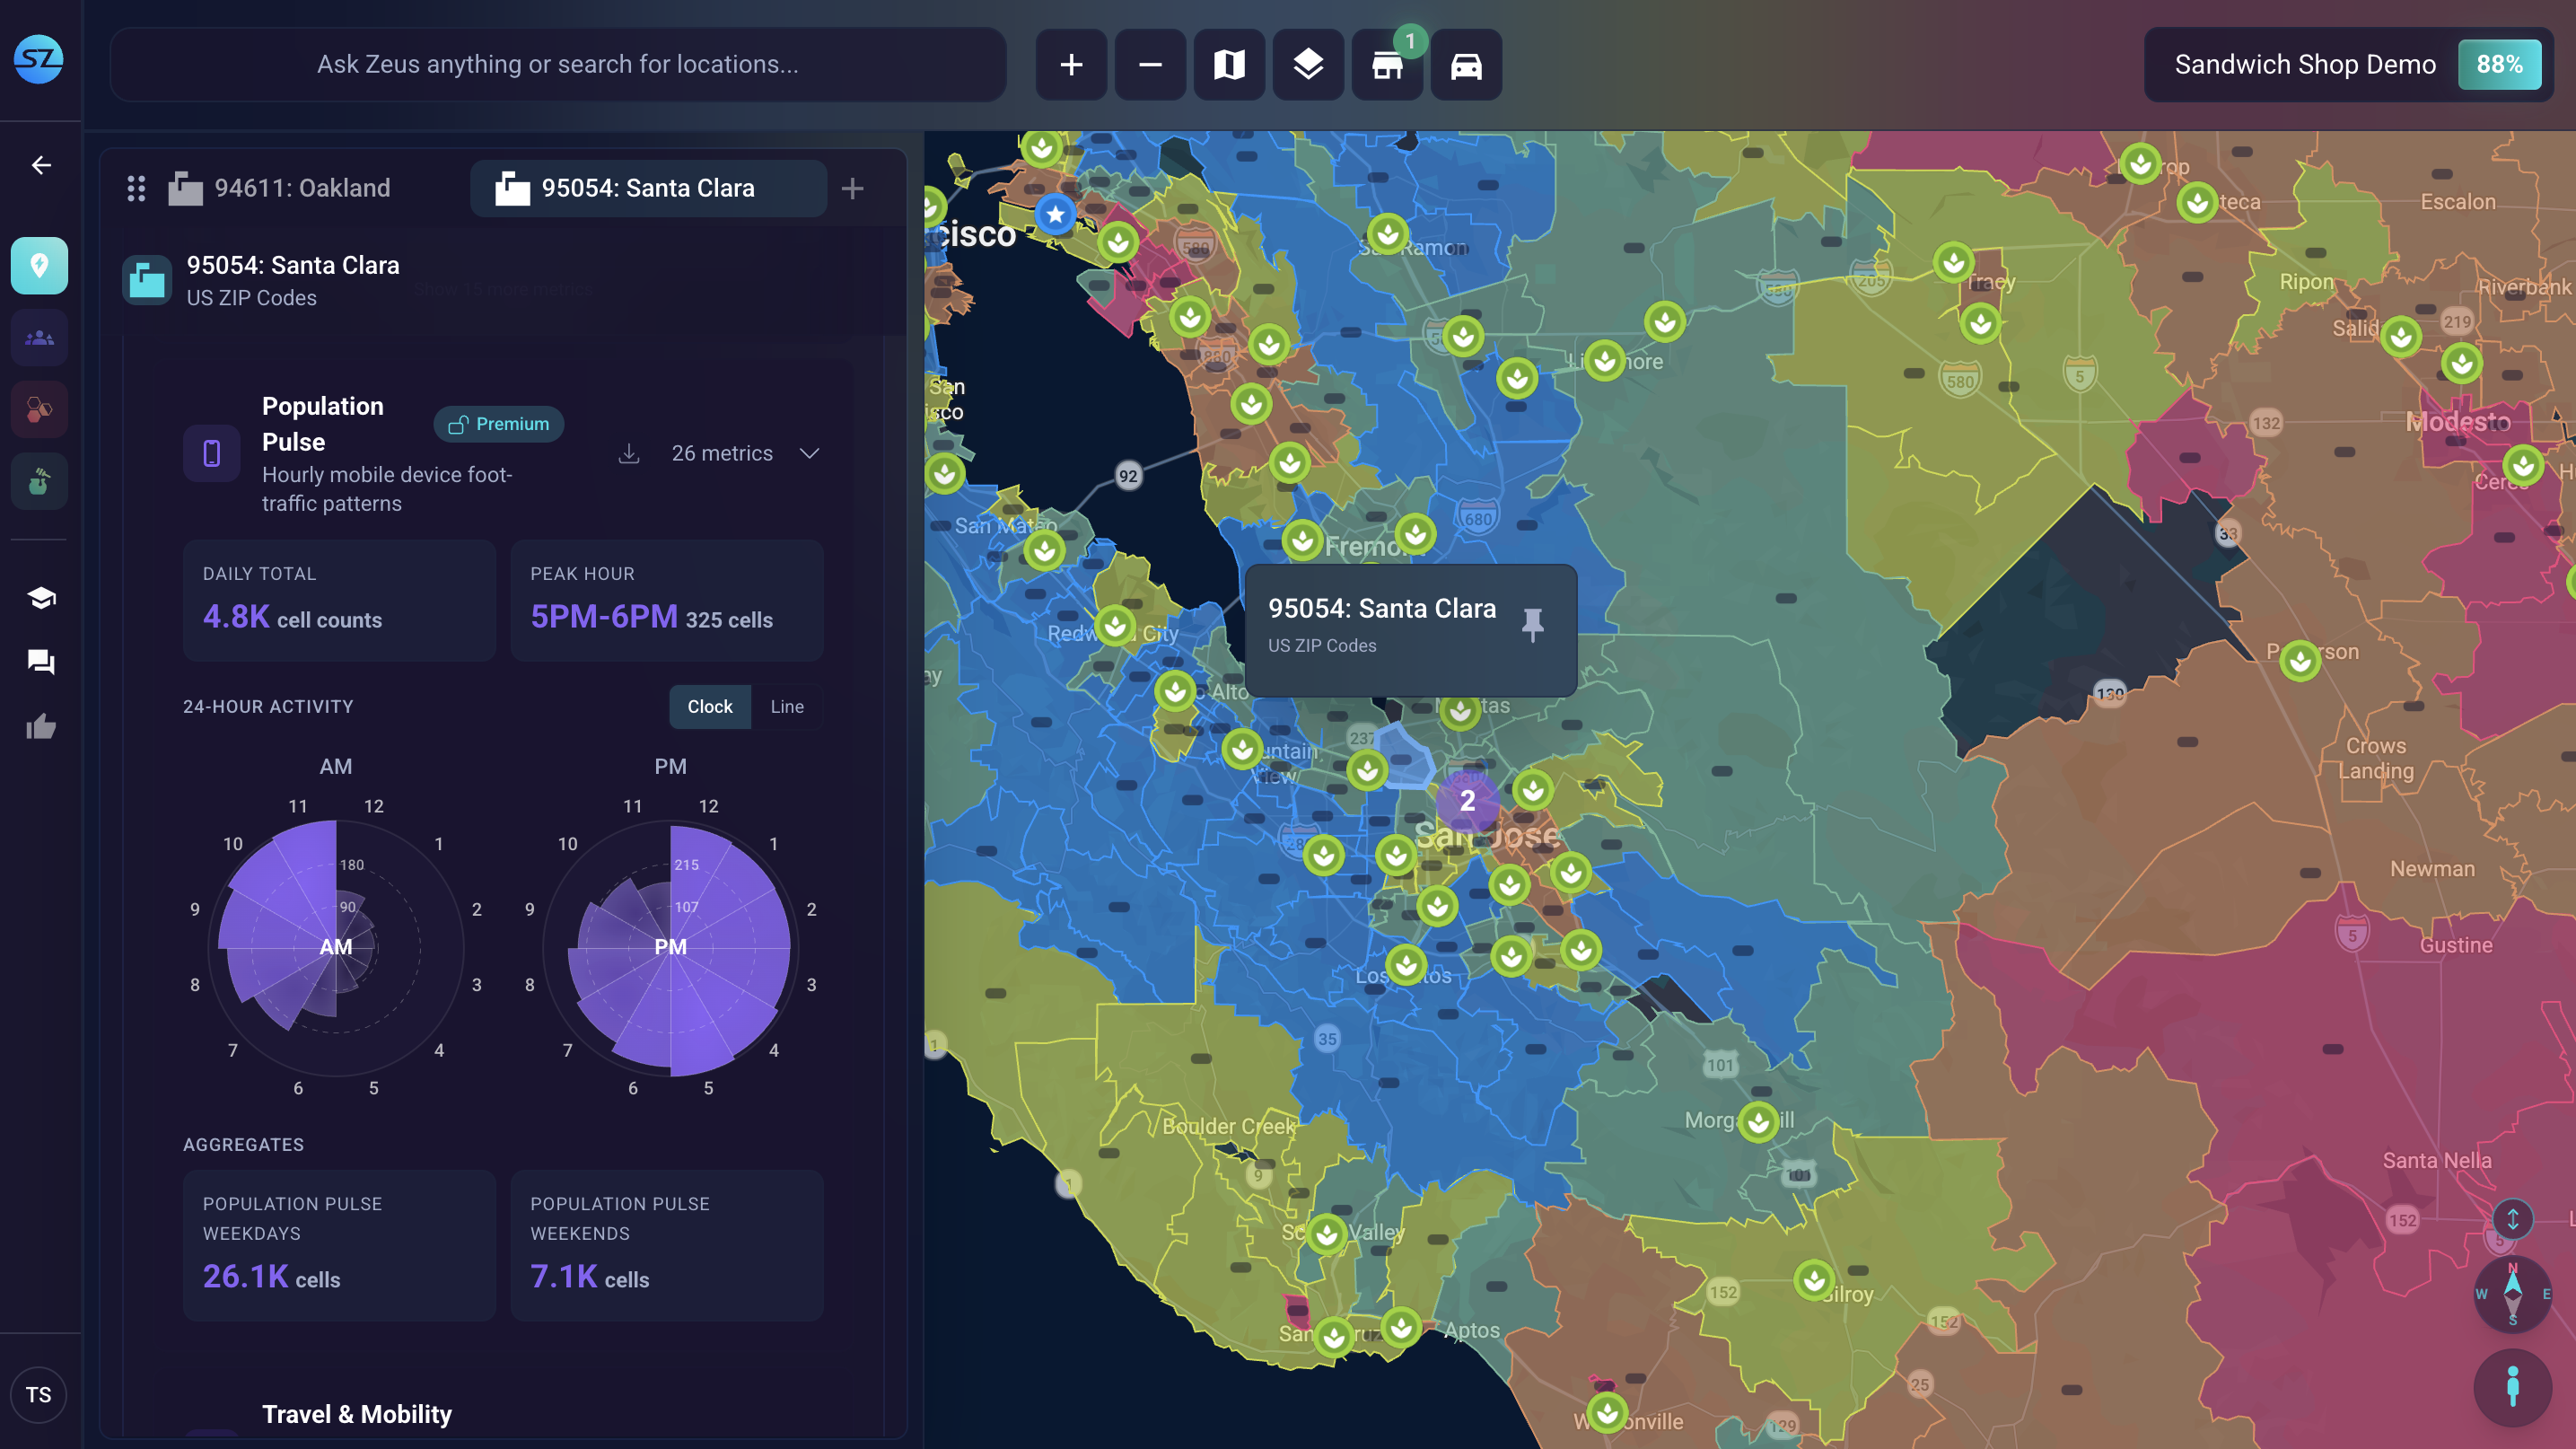Click the 95054: Santa Clara panel header icon
The image size is (2576, 1449).
coord(147,280)
